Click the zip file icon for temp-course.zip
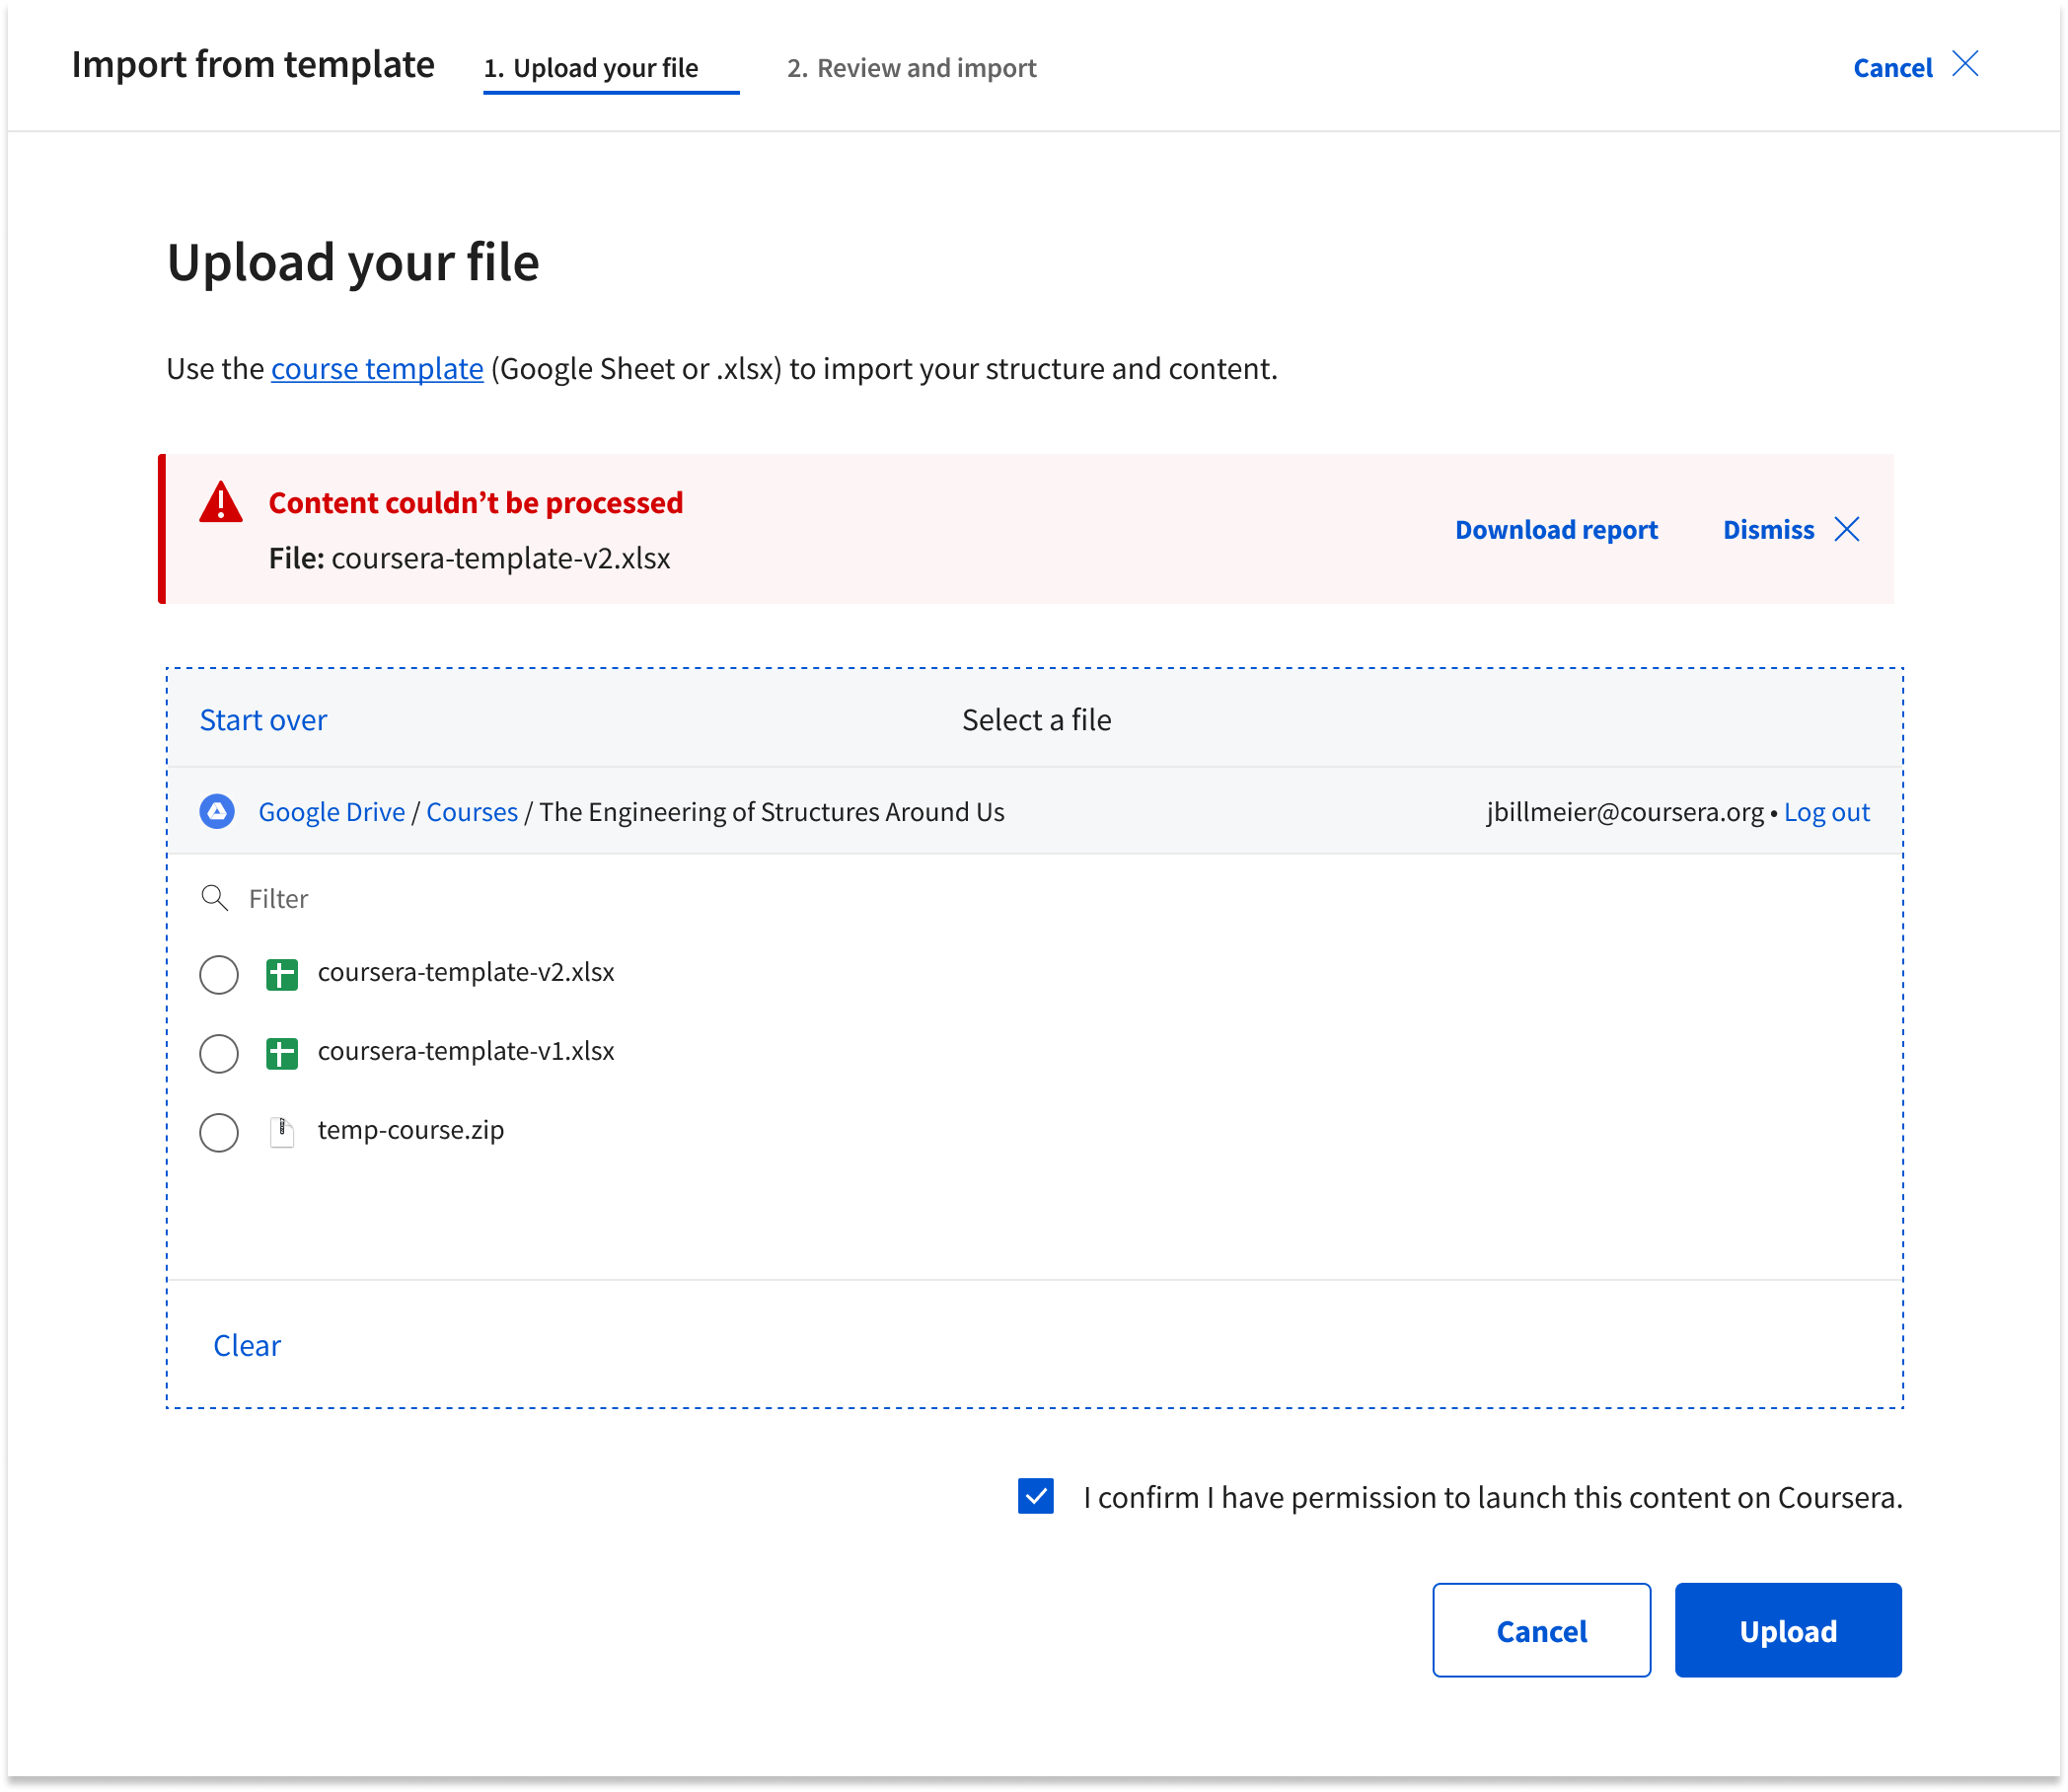 (x=282, y=1132)
